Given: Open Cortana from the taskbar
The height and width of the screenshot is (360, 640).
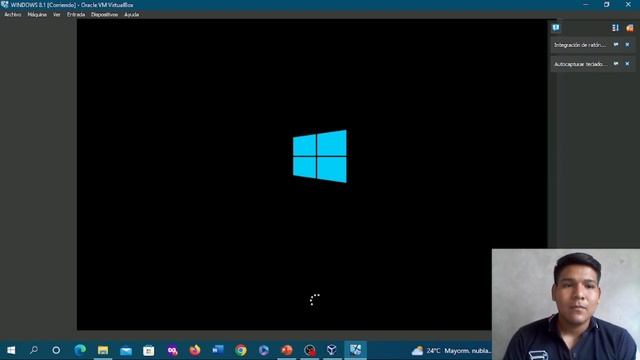Looking at the screenshot, I should pyautogui.click(x=56, y=350).
